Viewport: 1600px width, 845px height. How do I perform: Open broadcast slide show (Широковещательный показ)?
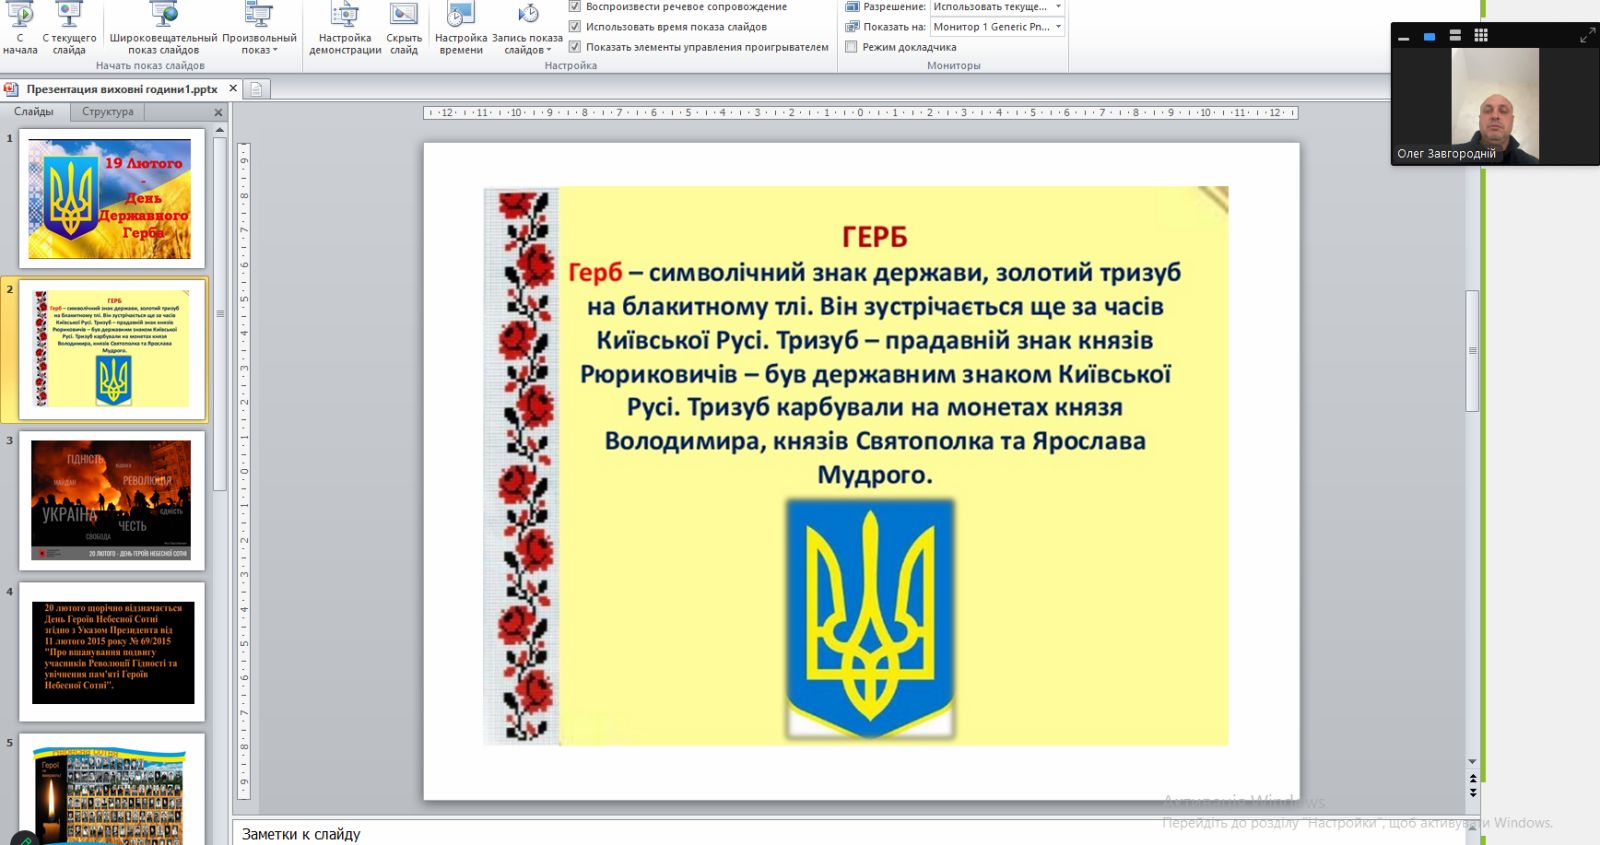coord(163,30)
